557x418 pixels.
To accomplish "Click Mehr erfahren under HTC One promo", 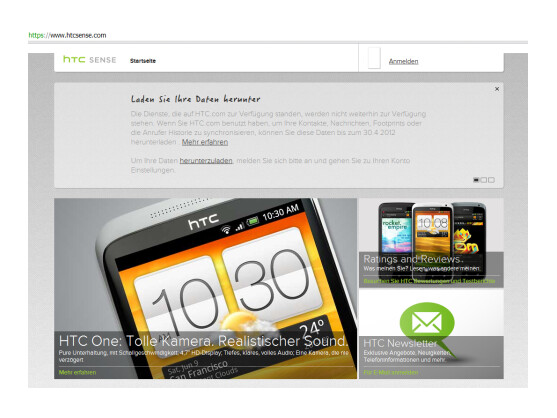I will pos(77,372).
